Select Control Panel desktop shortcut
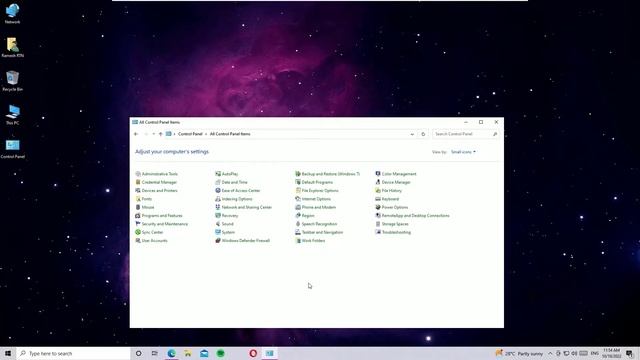The height and width of the screenshot is (360, 640). (x=13, y=149)
